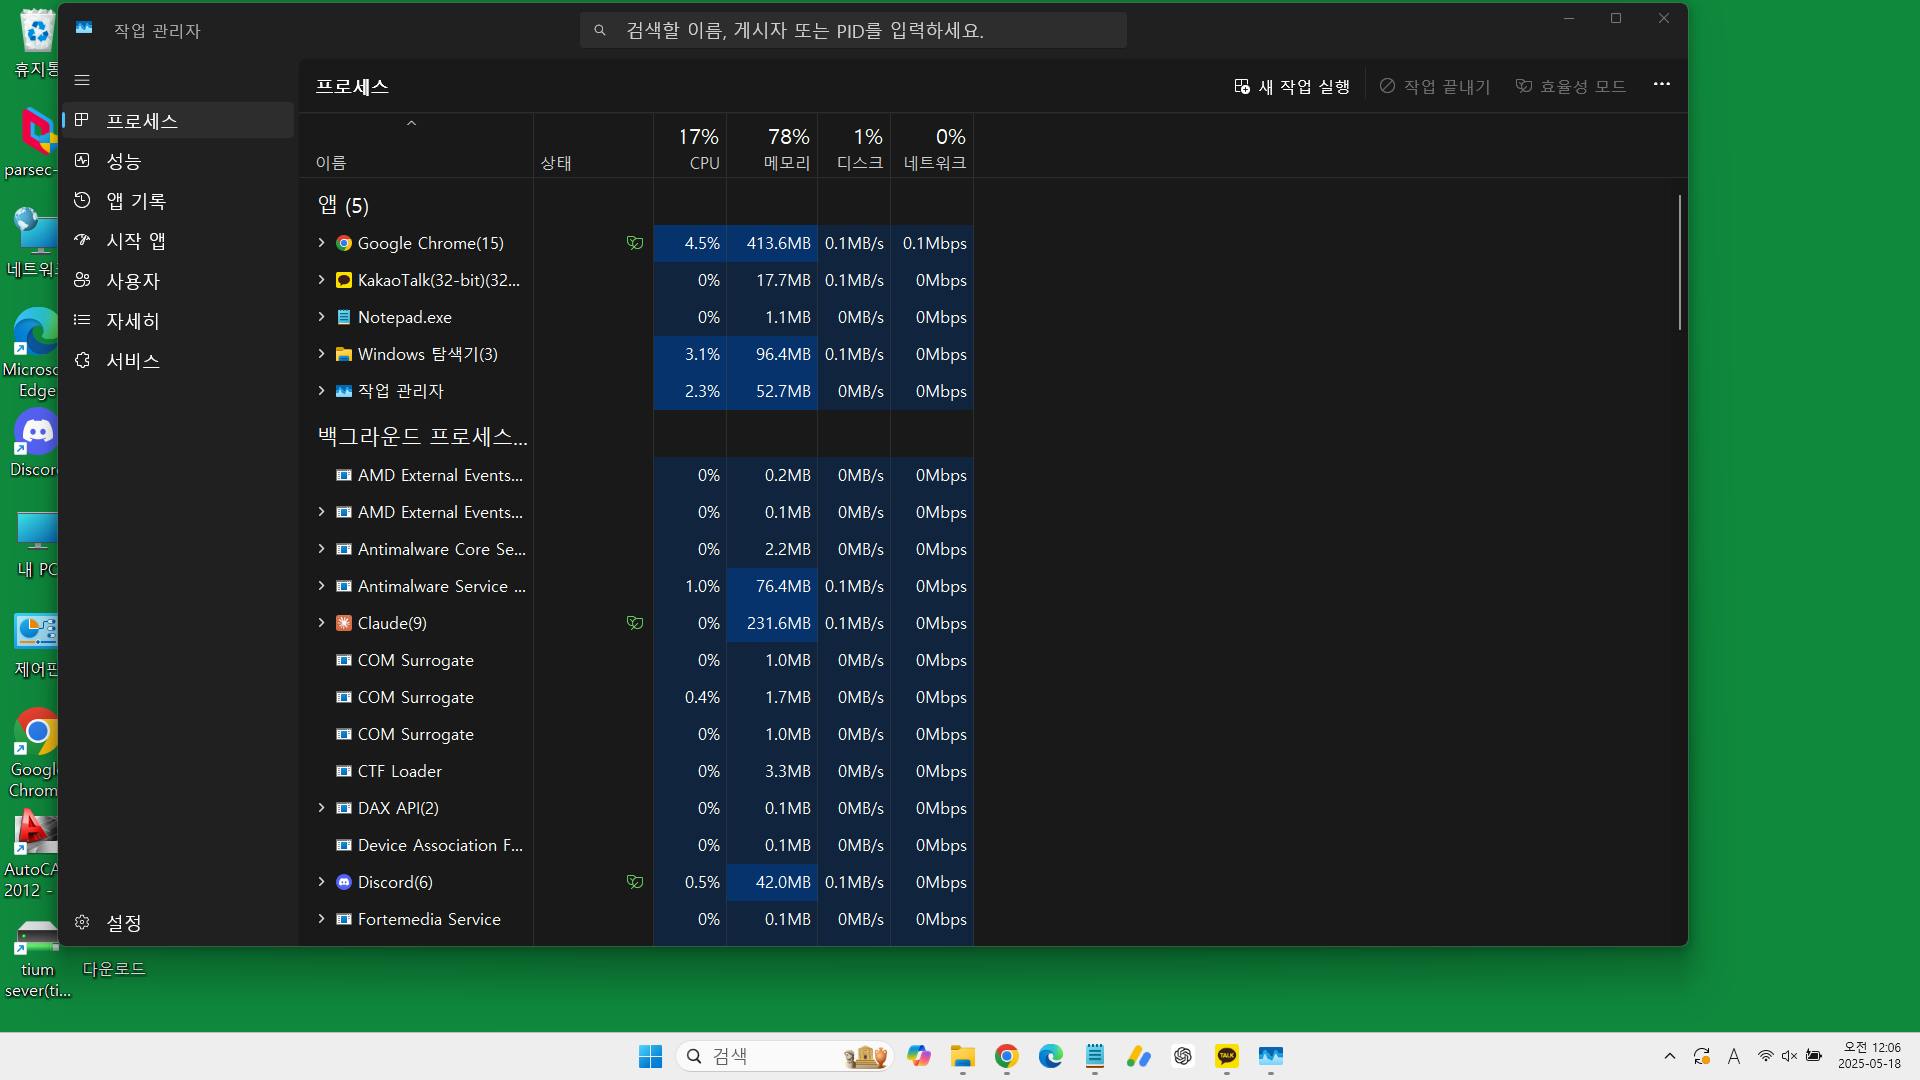Open the 성능 (Performance) page icon
1920x1080 pixels.
(82, 160)
